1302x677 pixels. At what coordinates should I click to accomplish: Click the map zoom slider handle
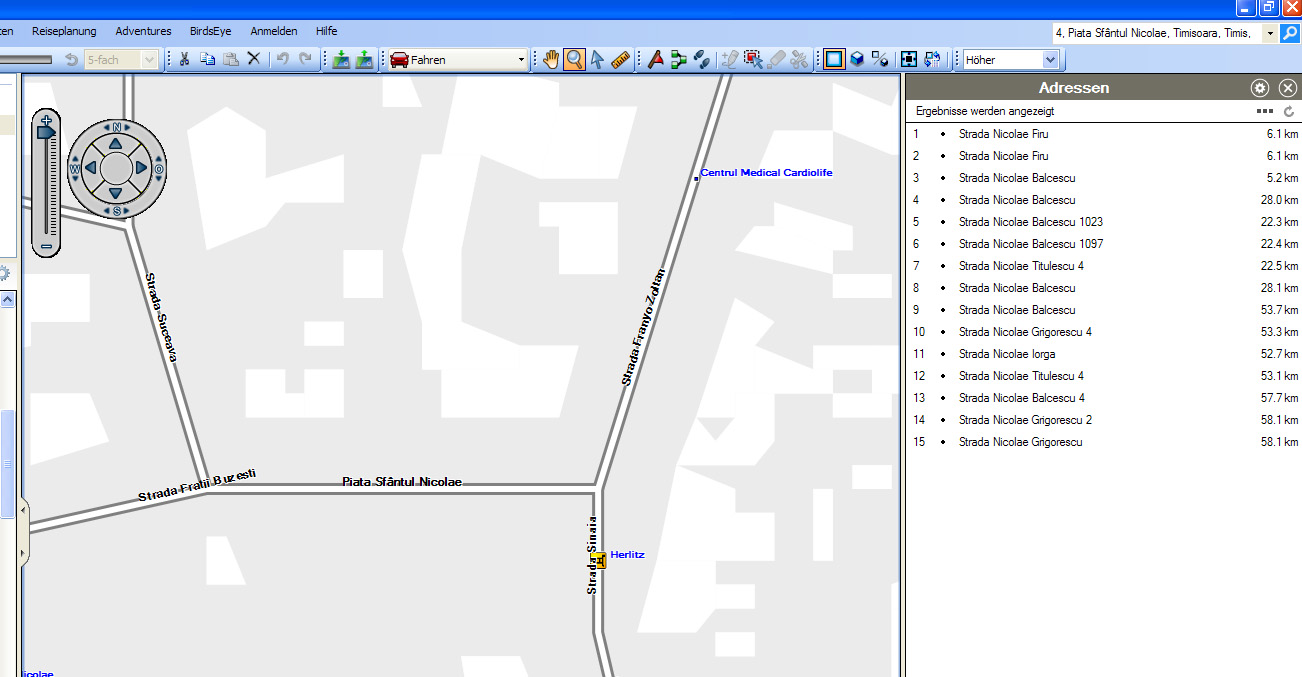[46, 132]
